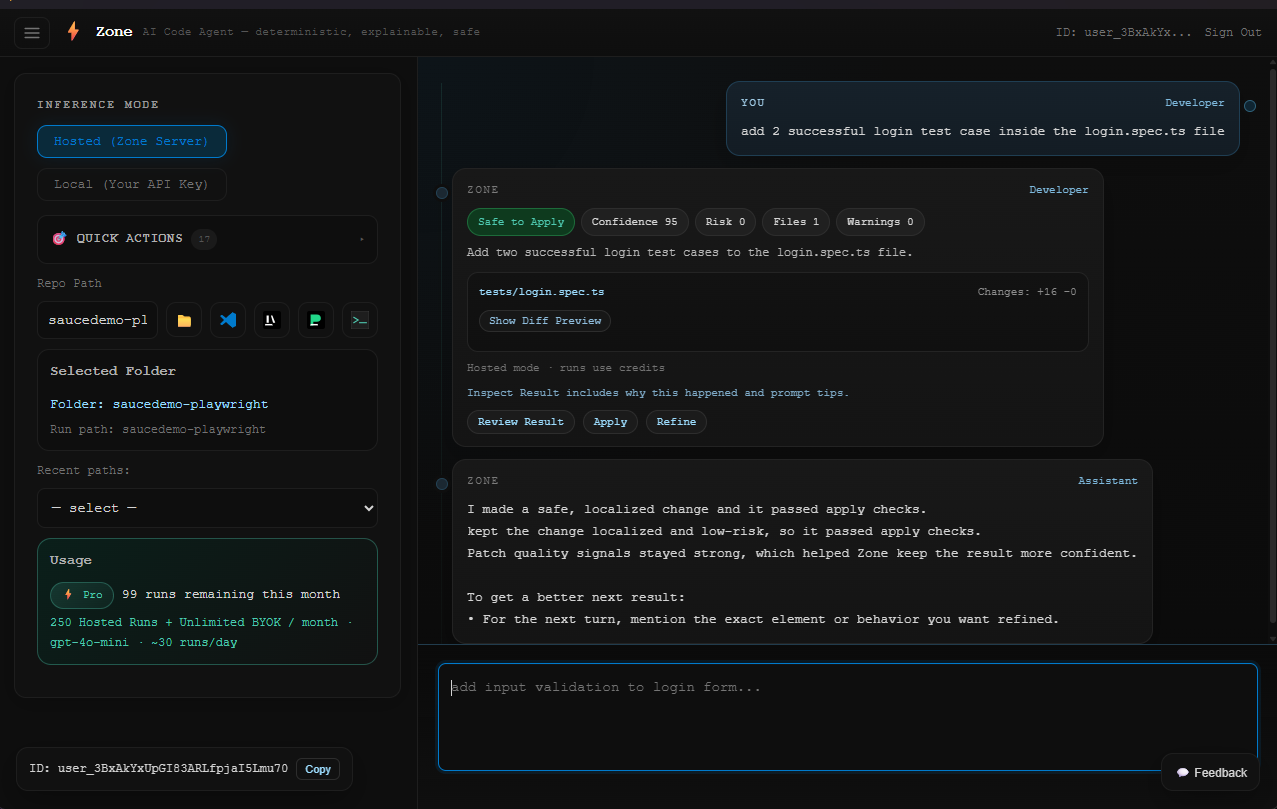Select Hosted (Zone Server) inference mode
This screenshot has height=809, width=1277.
click(x=132, y=141)
